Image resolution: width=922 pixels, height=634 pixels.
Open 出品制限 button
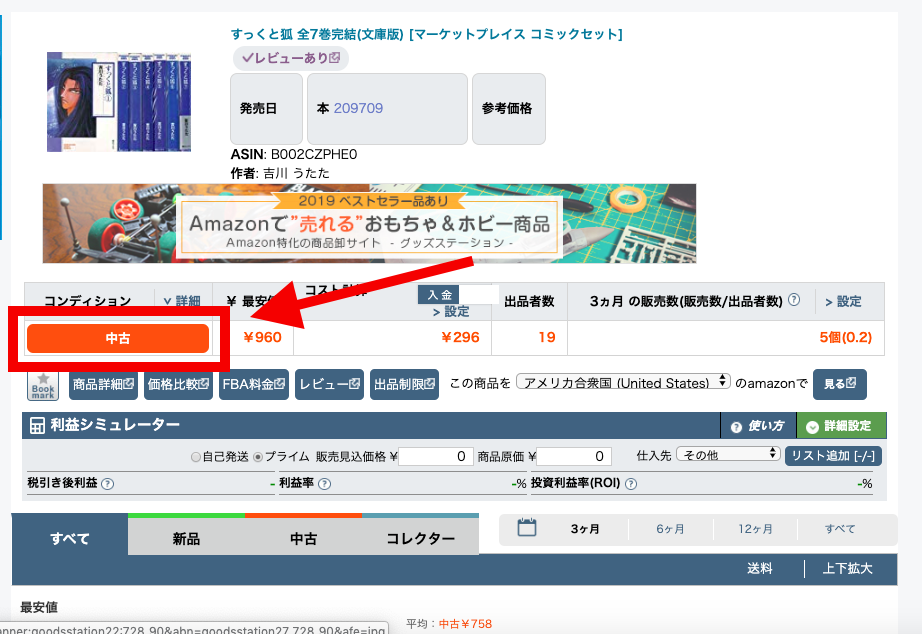[405, 385]
